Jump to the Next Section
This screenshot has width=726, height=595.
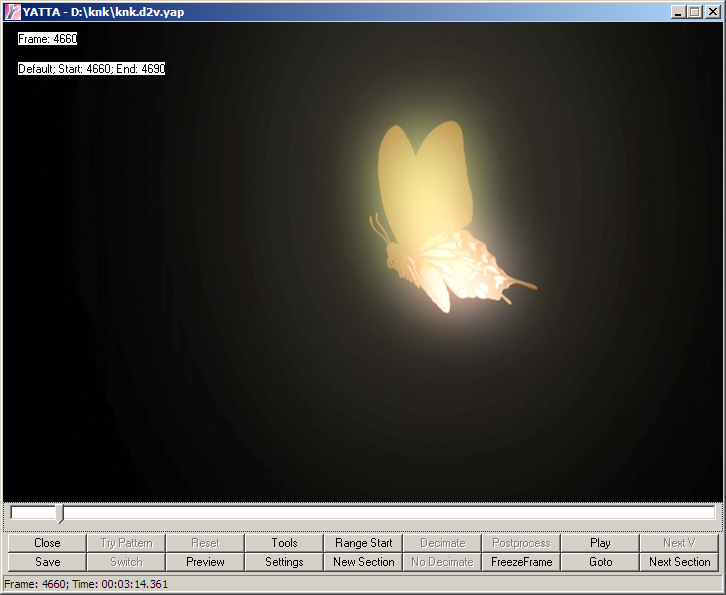[679, 562]
